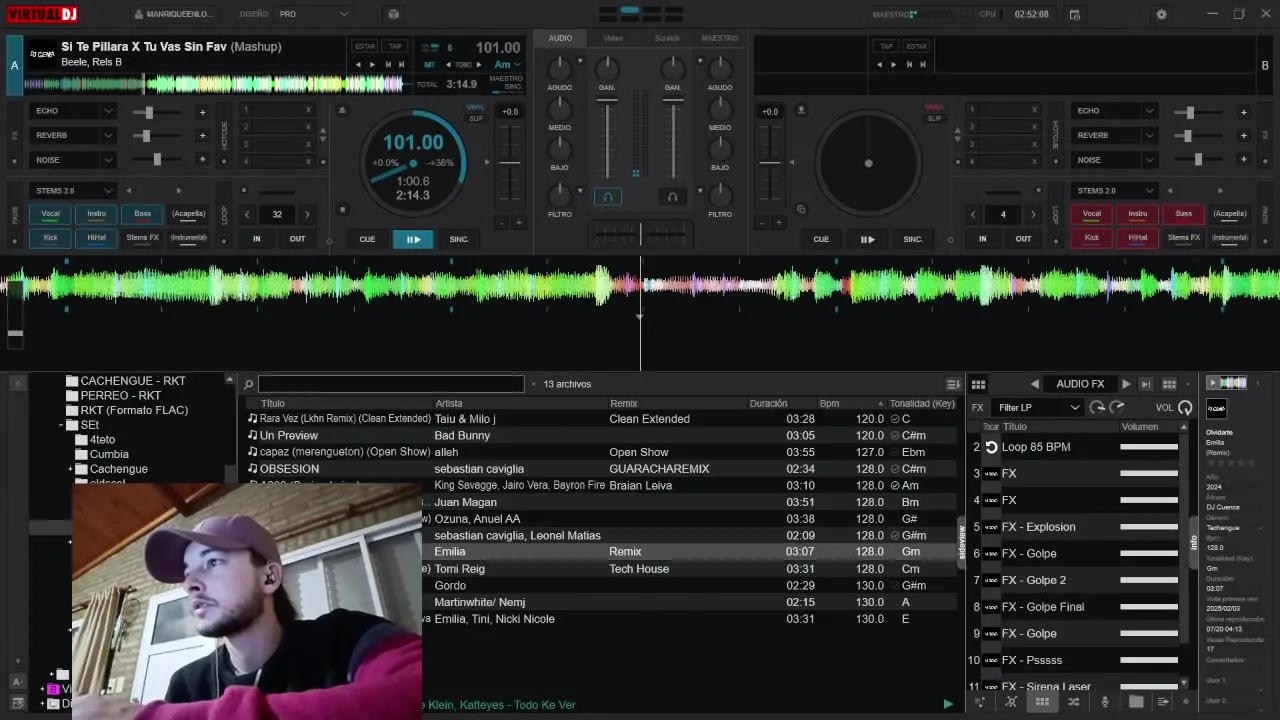Toggle headphone cue for left mixer channel
Image resolution: width=1280 pixels, height=720 pixels.
tap(608, 197)
